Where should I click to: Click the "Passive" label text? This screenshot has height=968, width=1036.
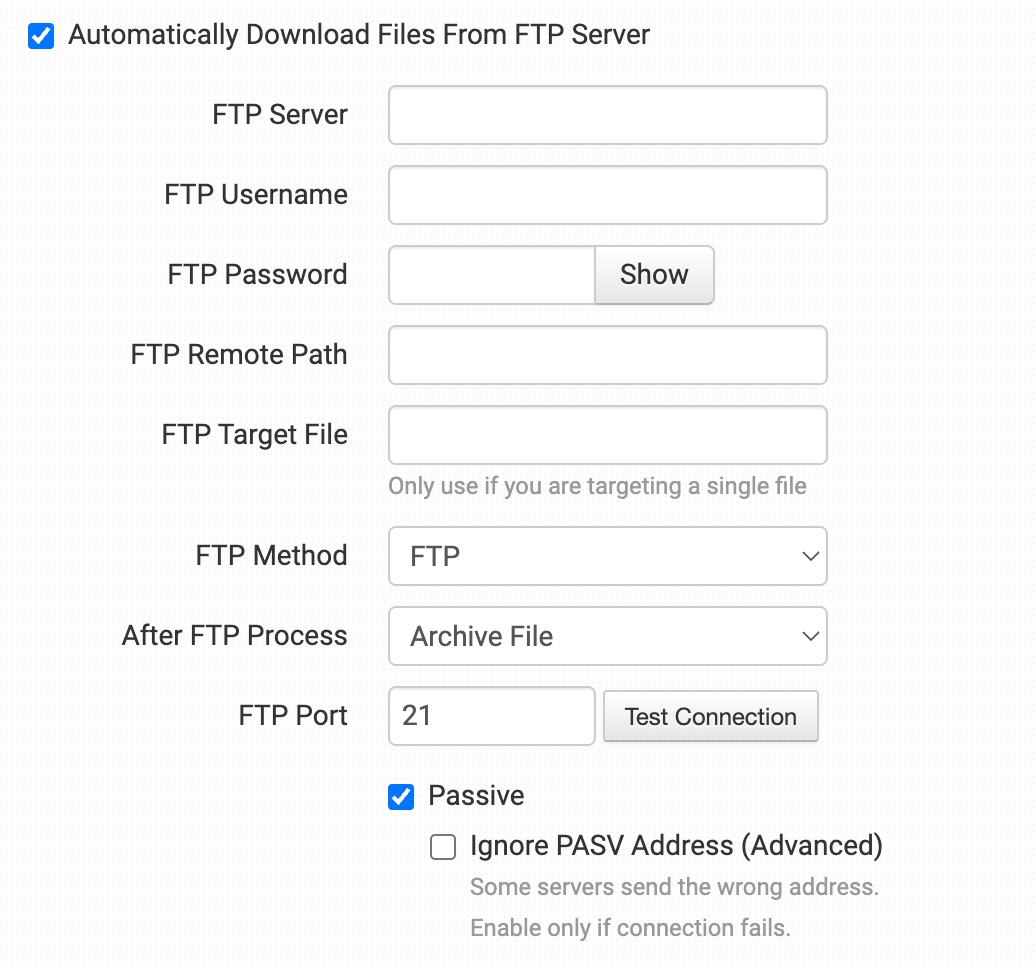(x=476, y=796)
